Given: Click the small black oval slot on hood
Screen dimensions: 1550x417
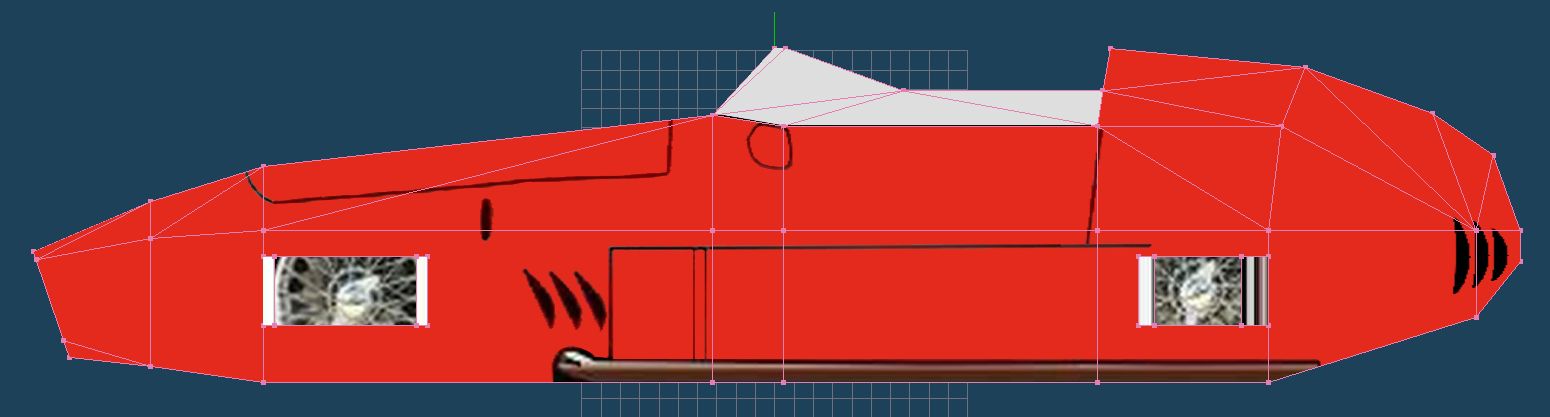Looking at the screenshot, I should pos(487,220).
